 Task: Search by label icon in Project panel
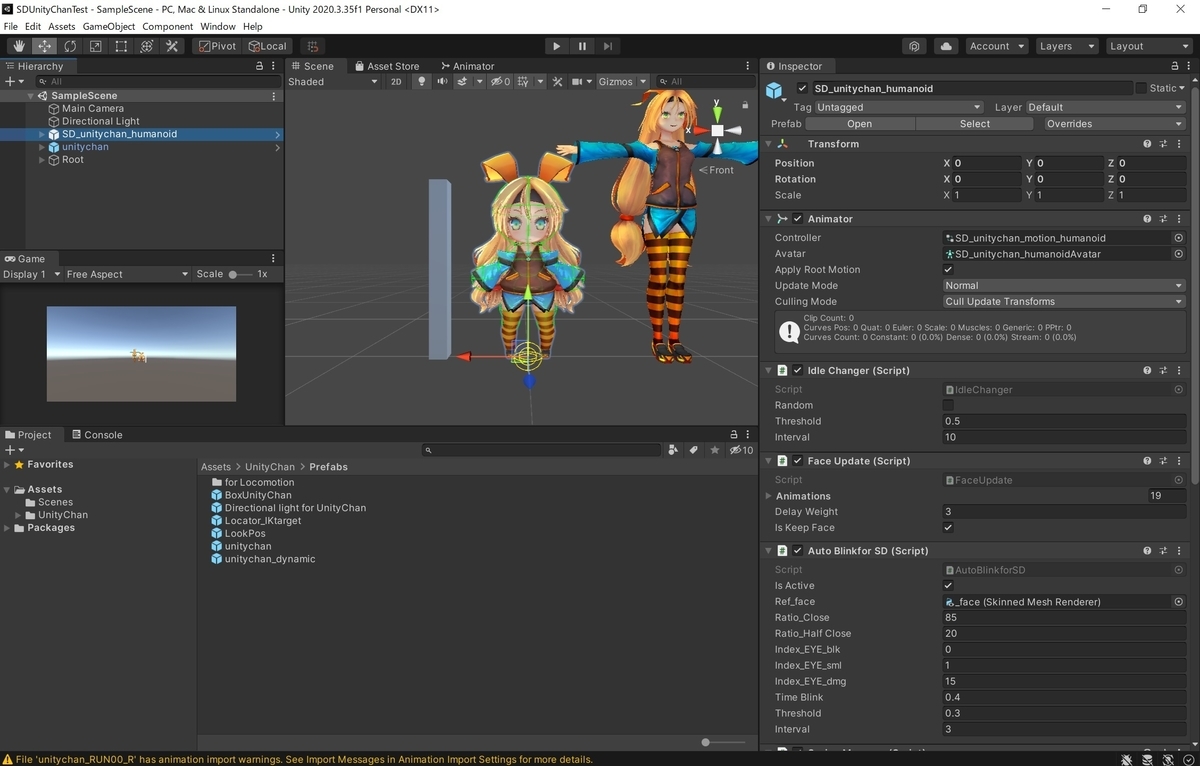[693, 450]
